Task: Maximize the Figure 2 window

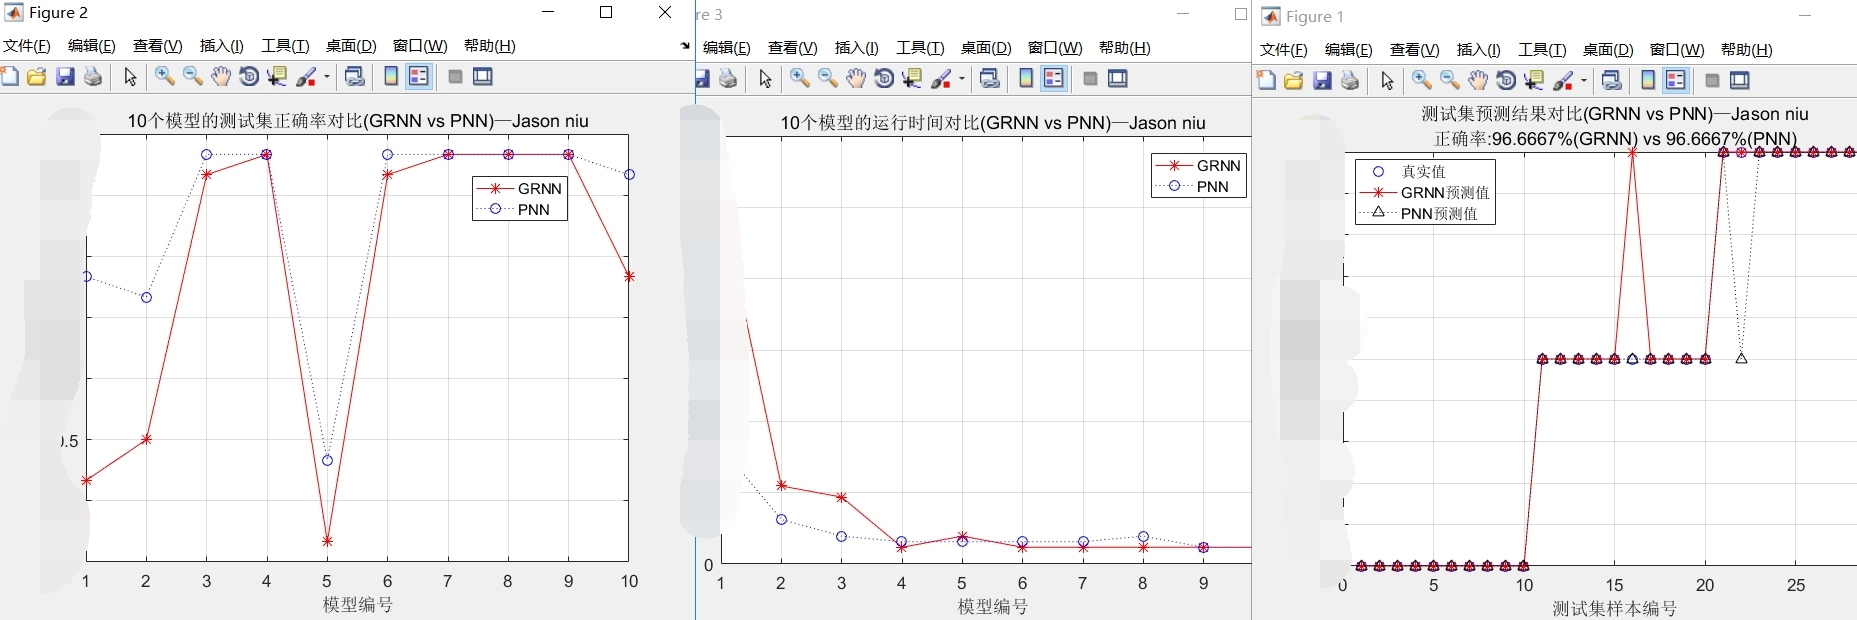Action: 606,13
